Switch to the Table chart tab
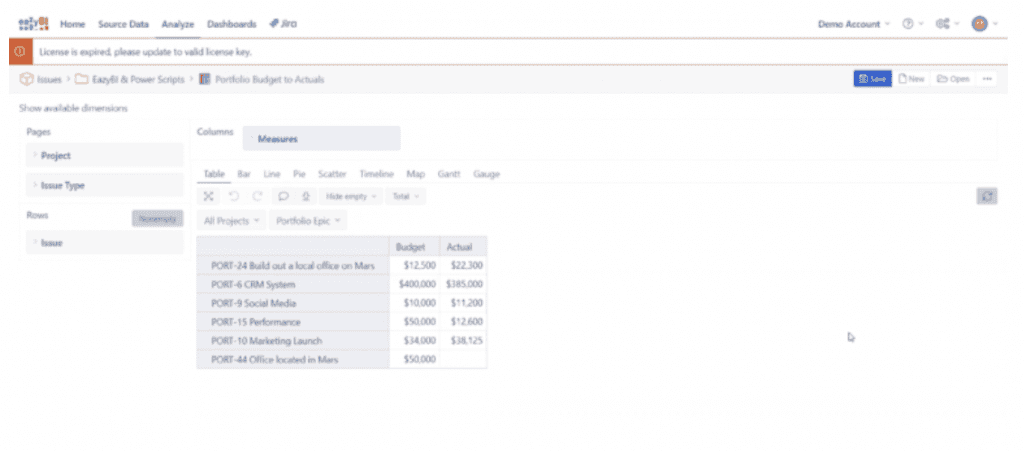This screenshot has width=1024, height=451. tap(214, 174)
